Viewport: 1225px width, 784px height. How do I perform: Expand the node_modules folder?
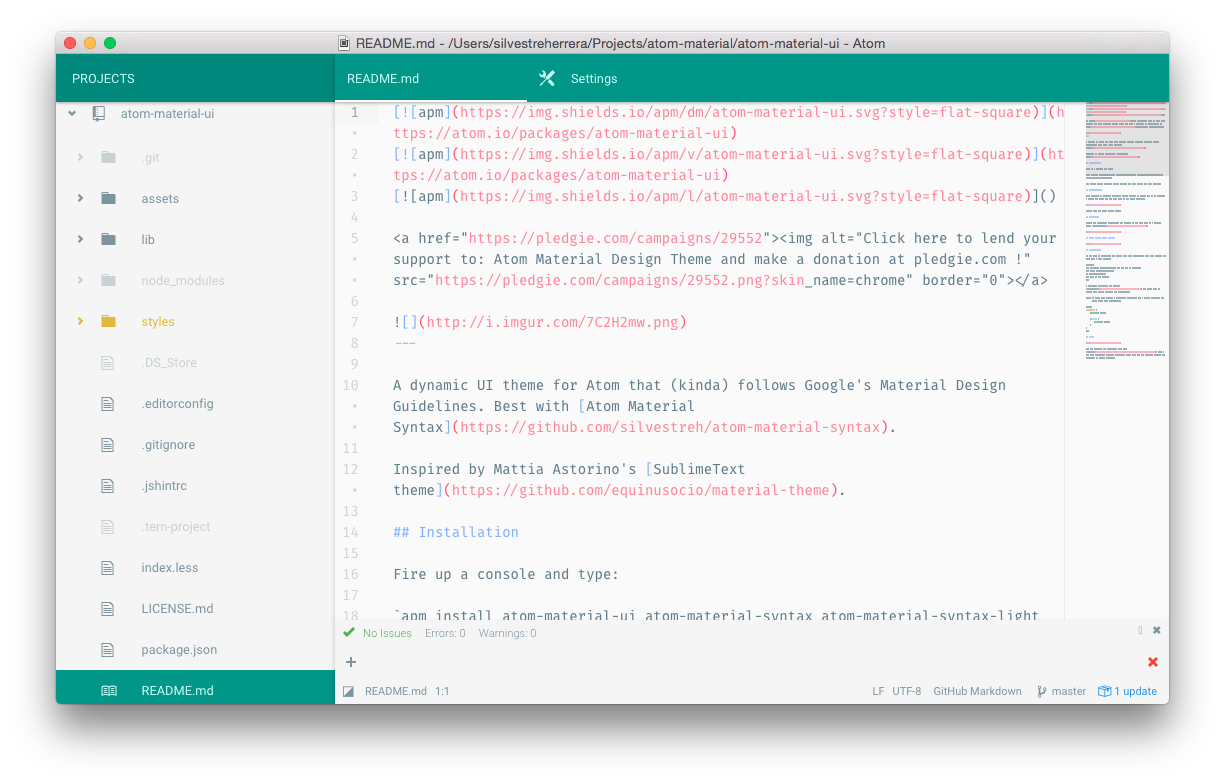point(80,281)
